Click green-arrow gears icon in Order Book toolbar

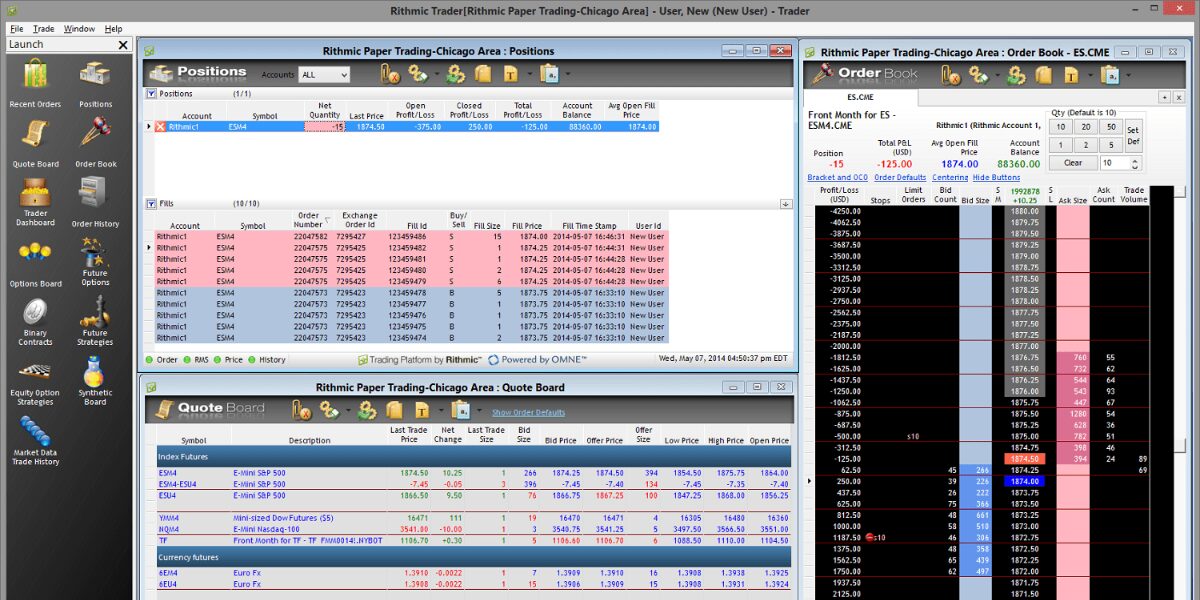pyautogui.click(x=1016, y=74)
